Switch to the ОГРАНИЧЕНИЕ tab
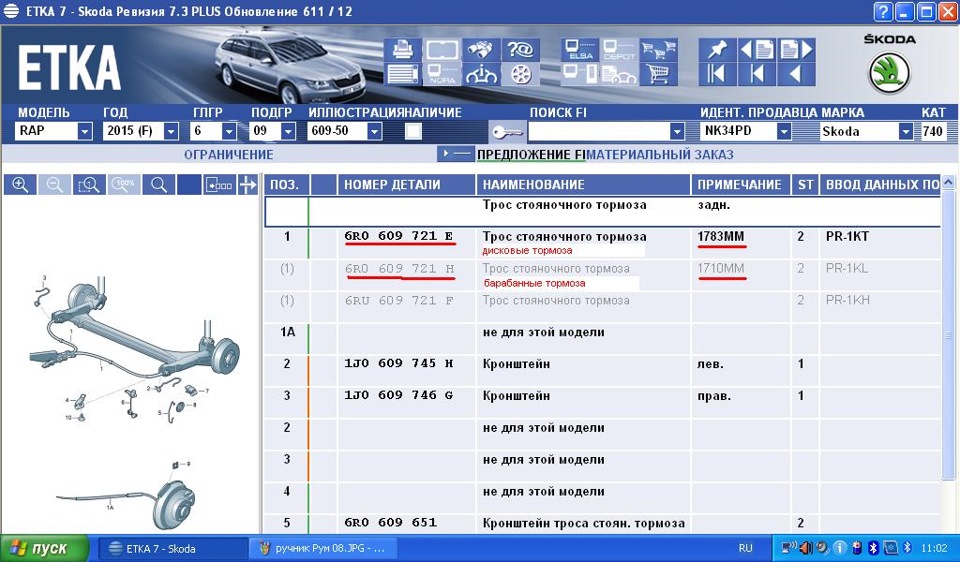This screenshot has width=960, height=562. click(x=228, y=155)
